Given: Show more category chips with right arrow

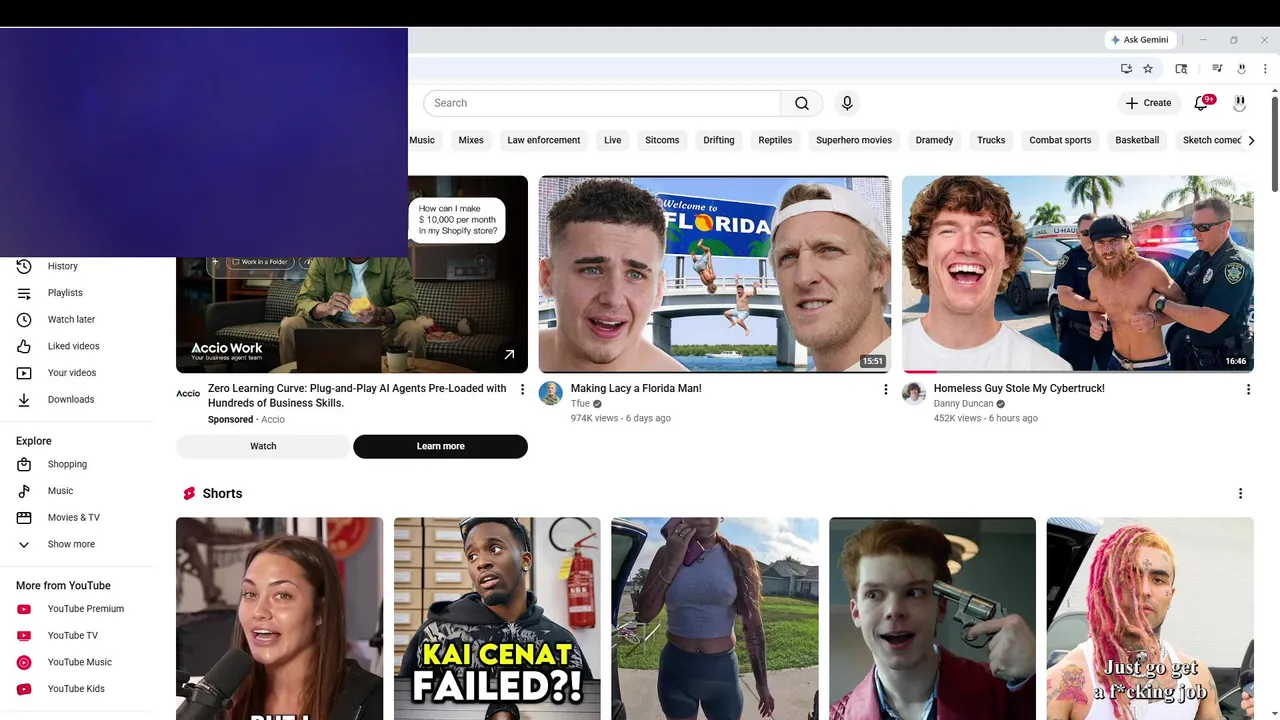Looking at the screenshot, I should coord(1251,140).
